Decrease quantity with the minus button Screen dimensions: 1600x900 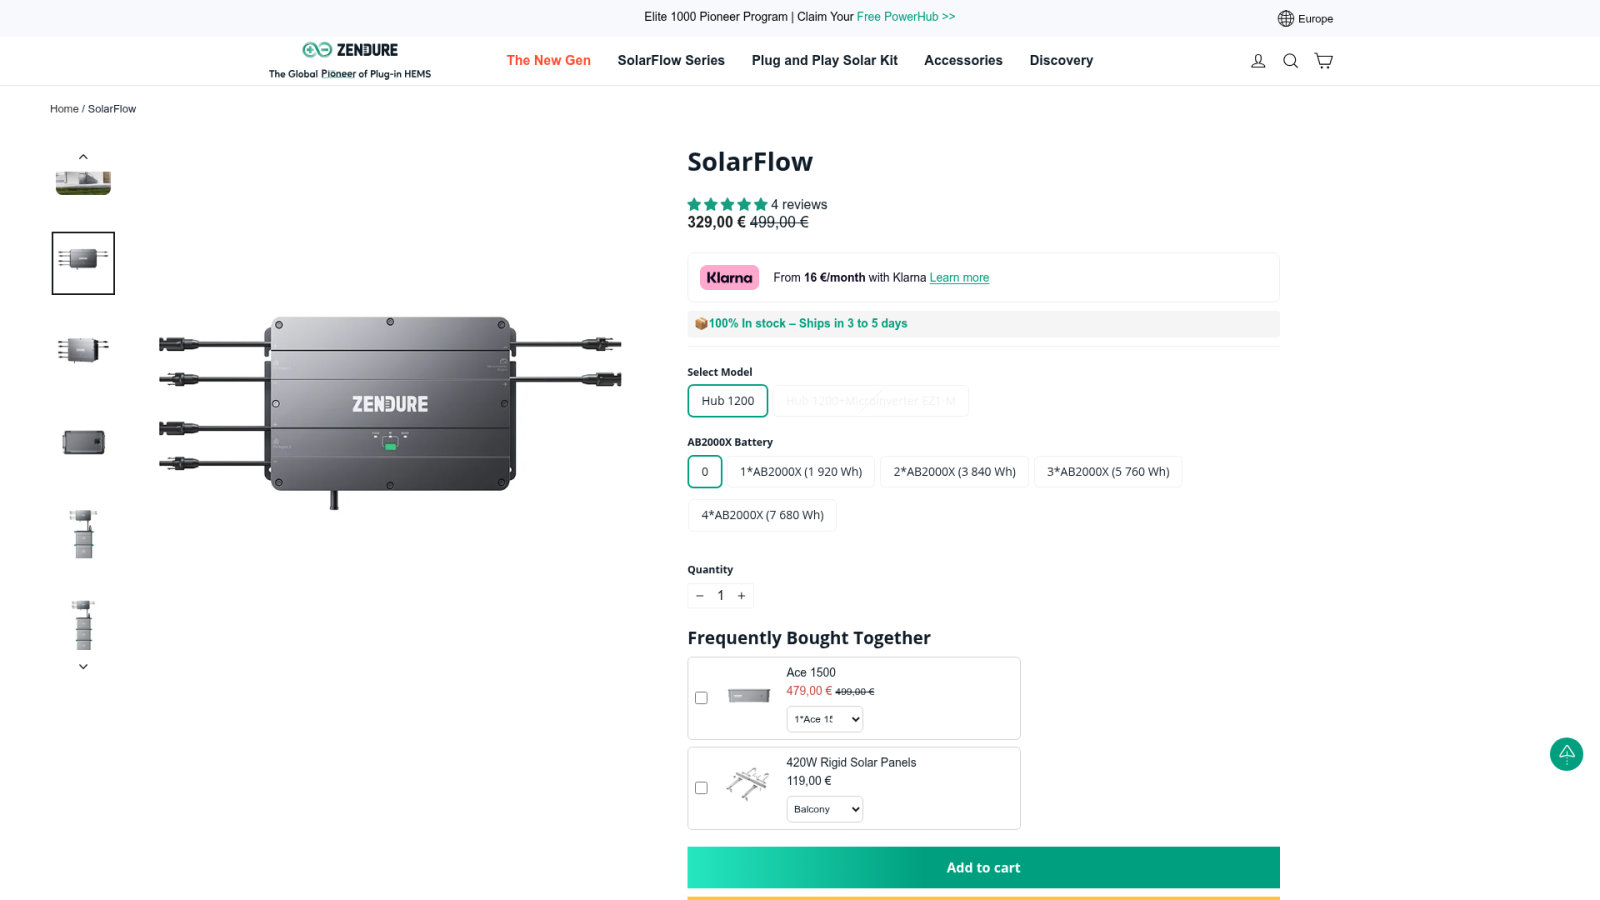pyautogui.click(x=700, y=596)
